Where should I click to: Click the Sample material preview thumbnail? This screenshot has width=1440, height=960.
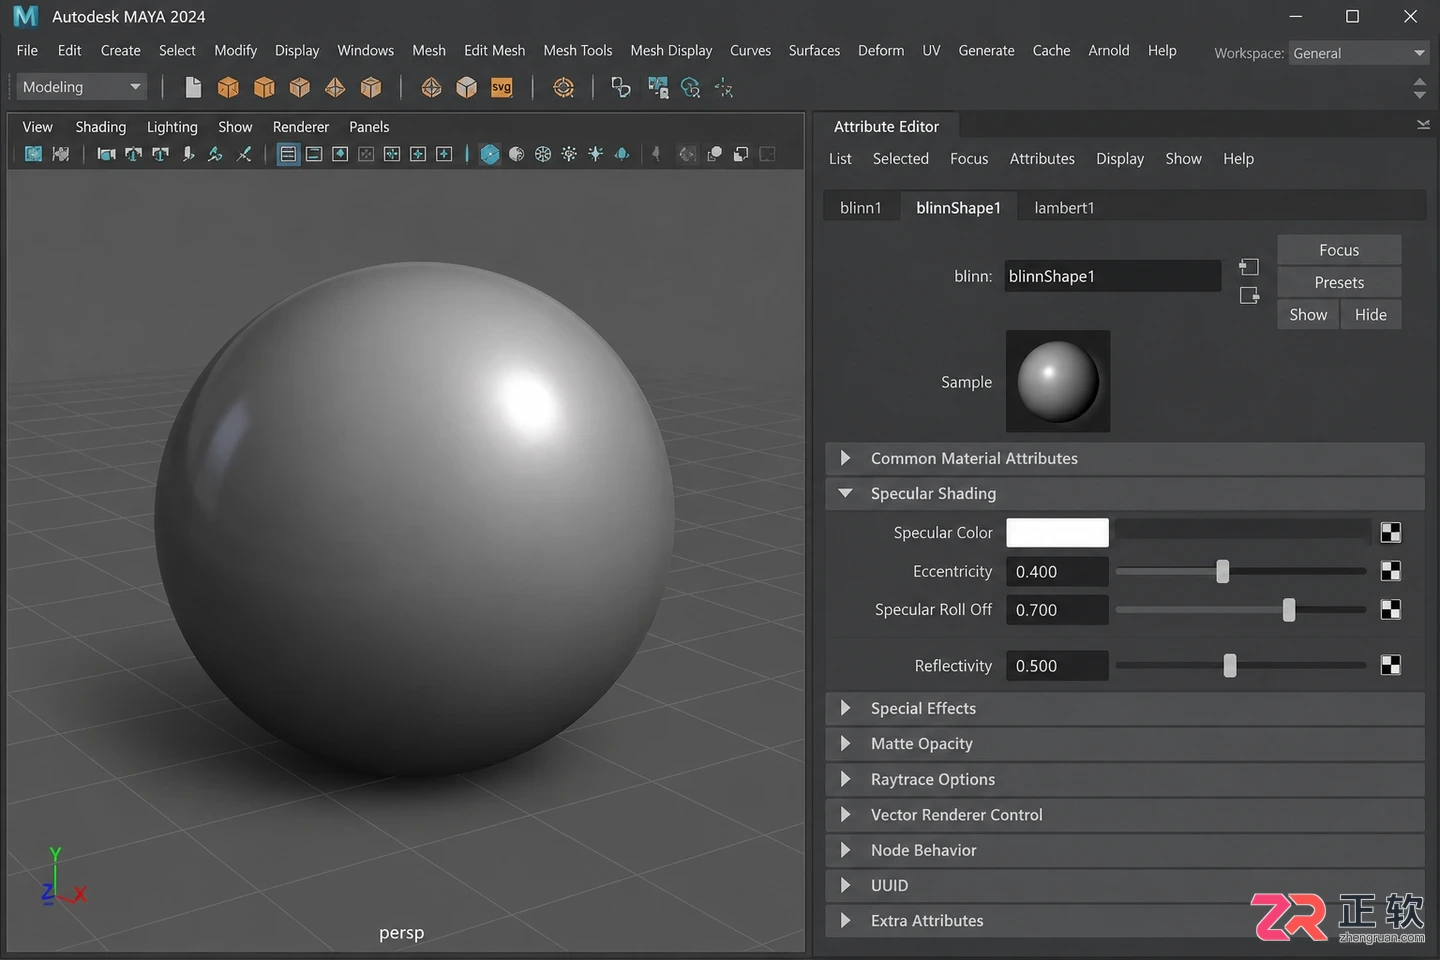coord(1058,381)
